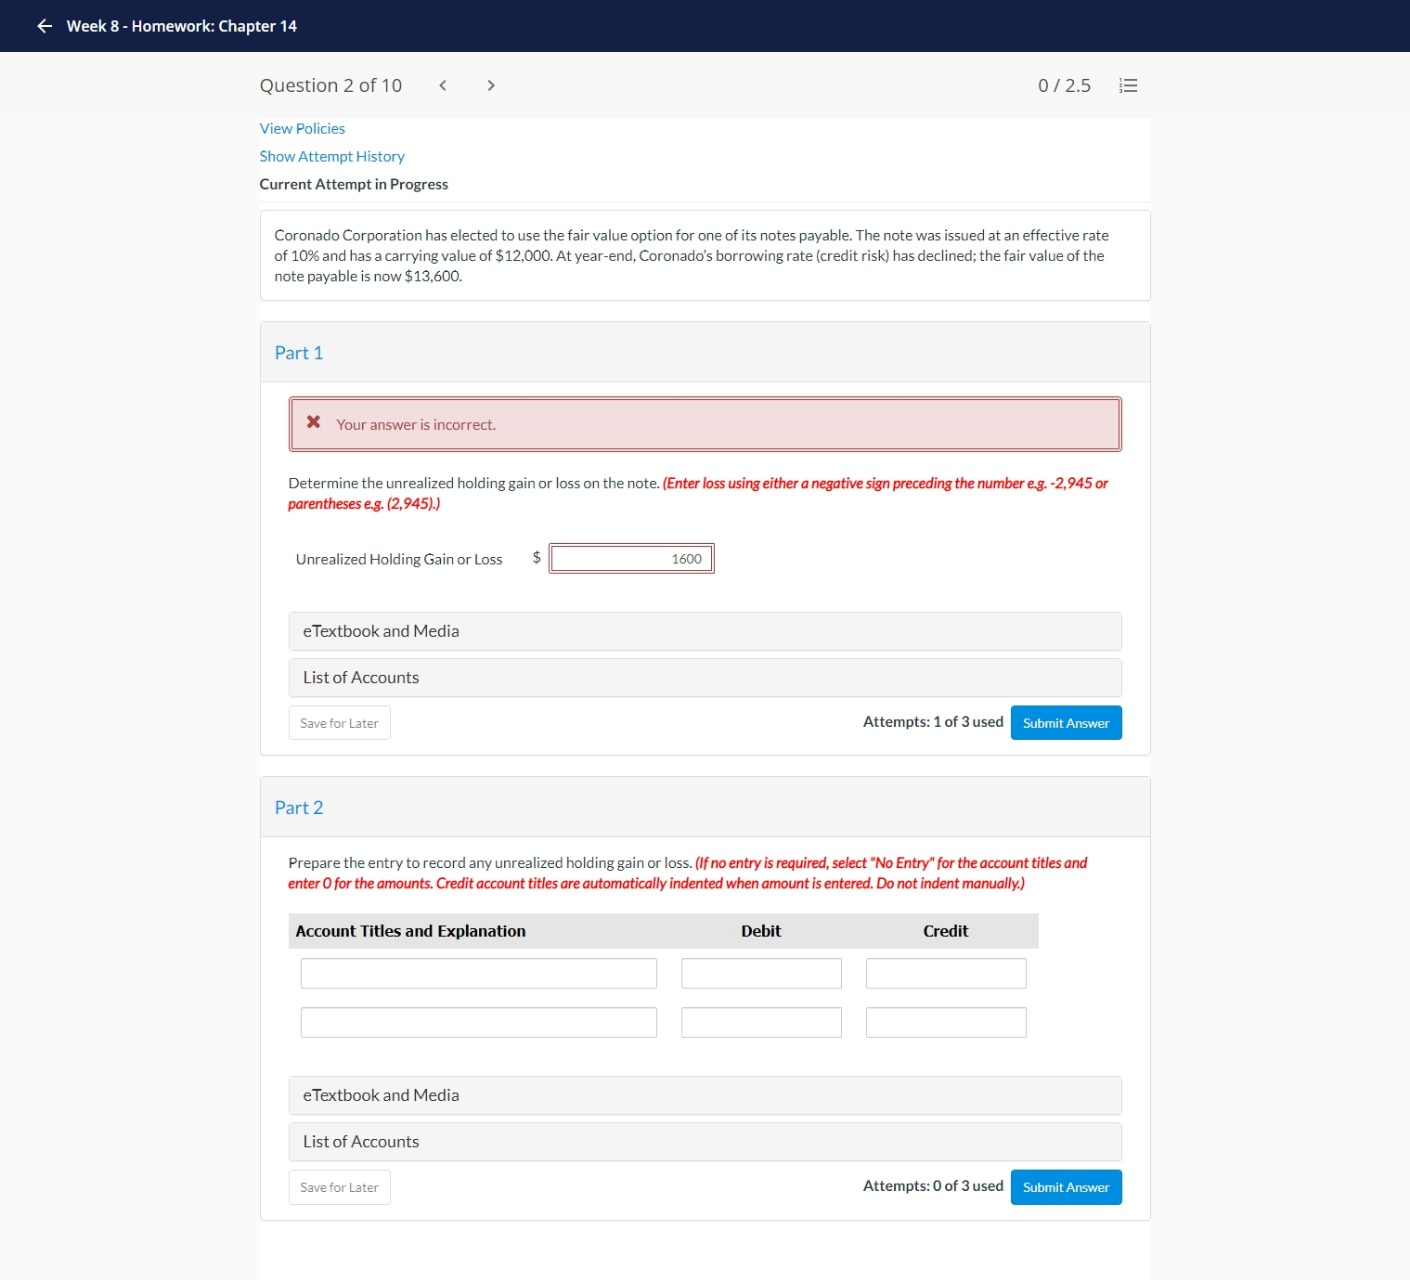1410x1280 pixels.
Task: Go to the previous question chevron
Action: click(442, 85)
